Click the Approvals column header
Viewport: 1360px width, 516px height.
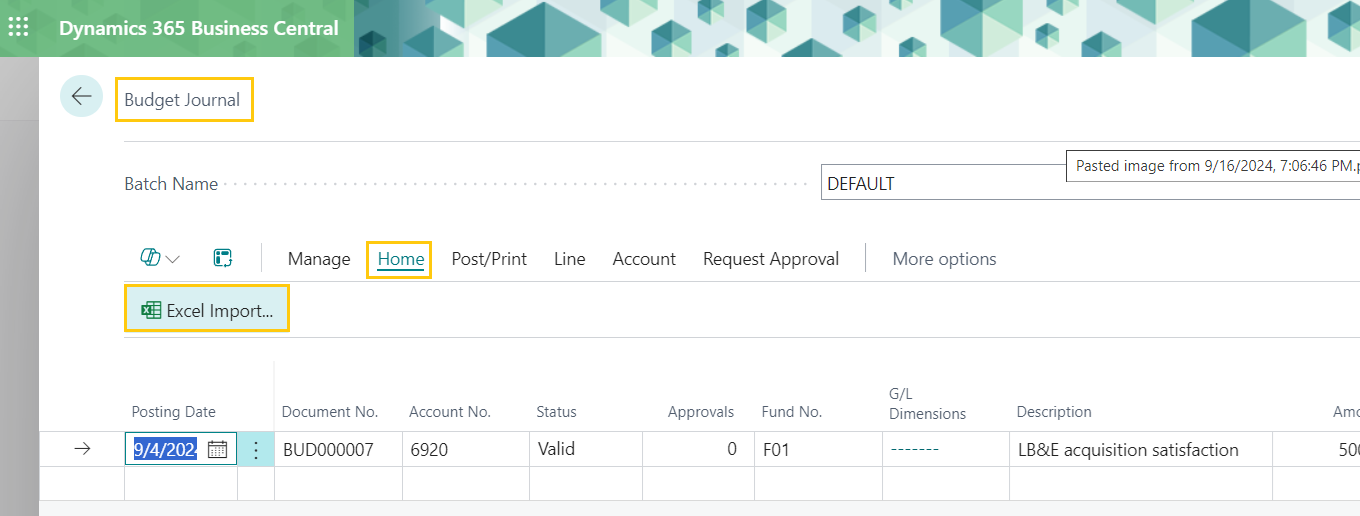click(701, 412)
